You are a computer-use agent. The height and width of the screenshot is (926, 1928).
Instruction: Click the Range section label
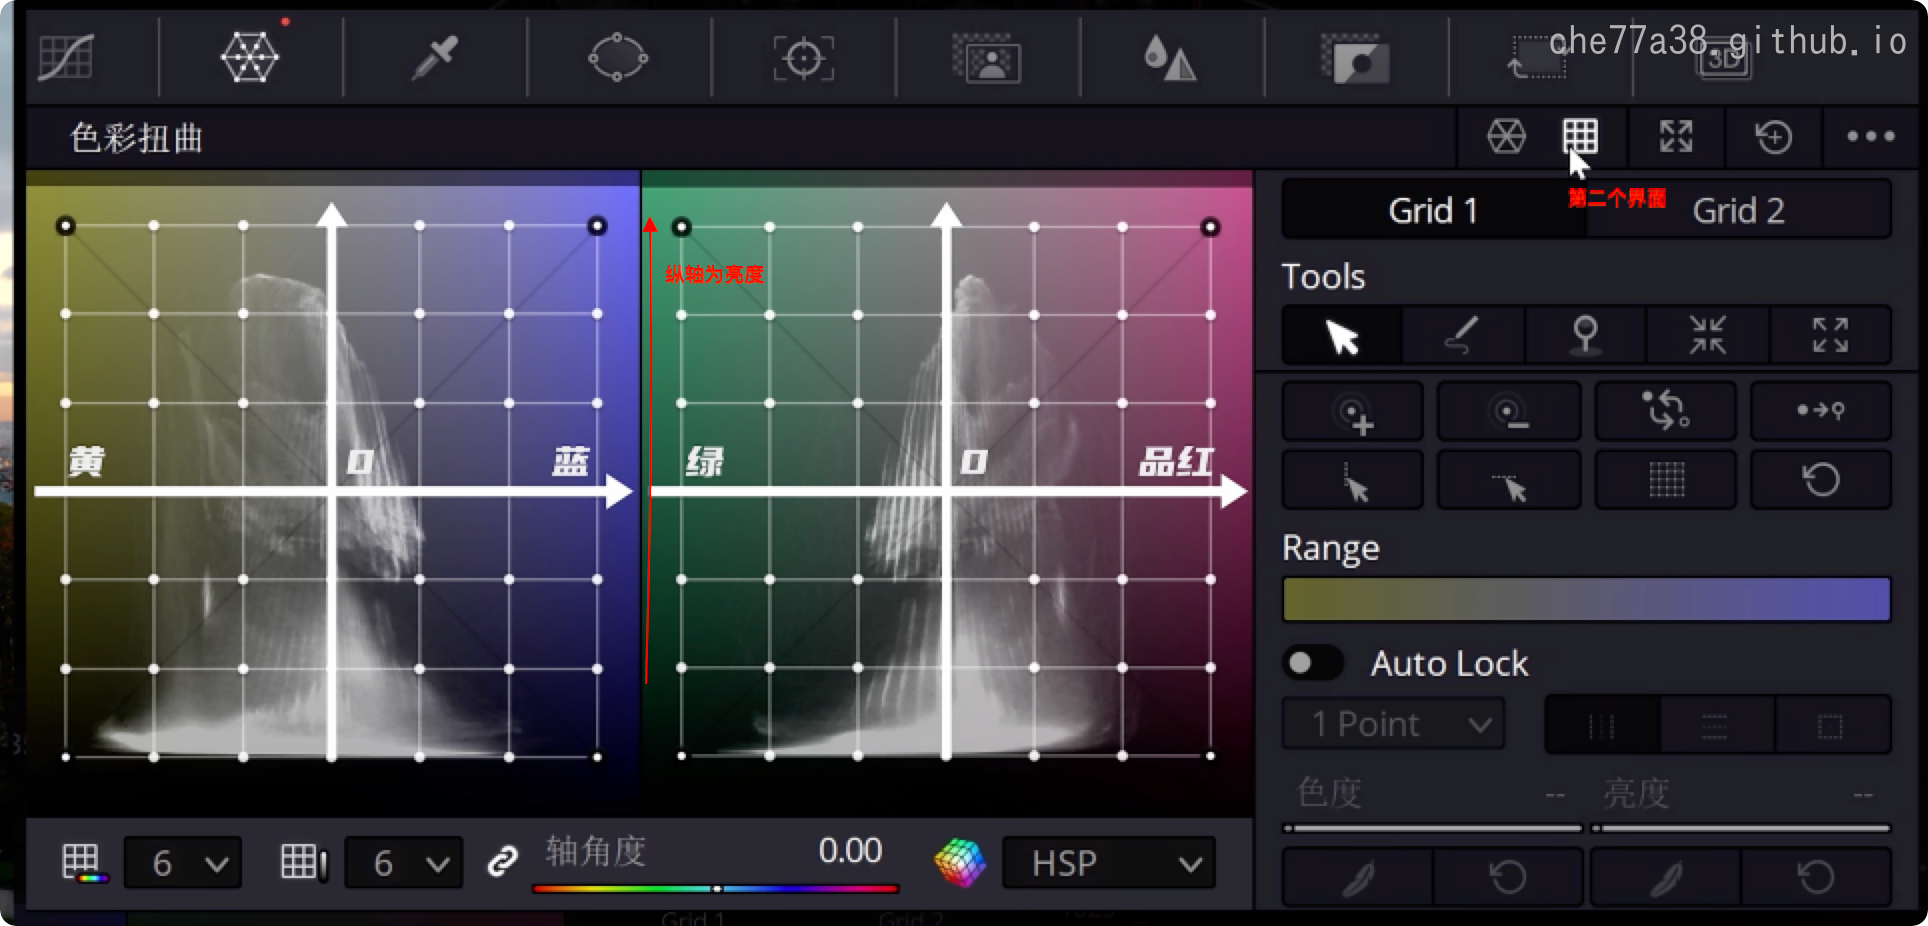pyautogui.click(x=1331, y=548)
